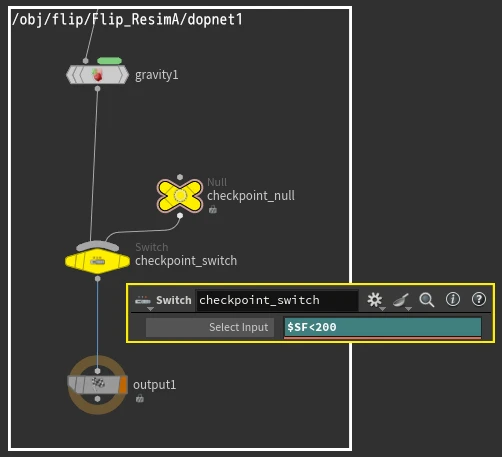Click the checkpoint_switch node label text

(186, 261)
